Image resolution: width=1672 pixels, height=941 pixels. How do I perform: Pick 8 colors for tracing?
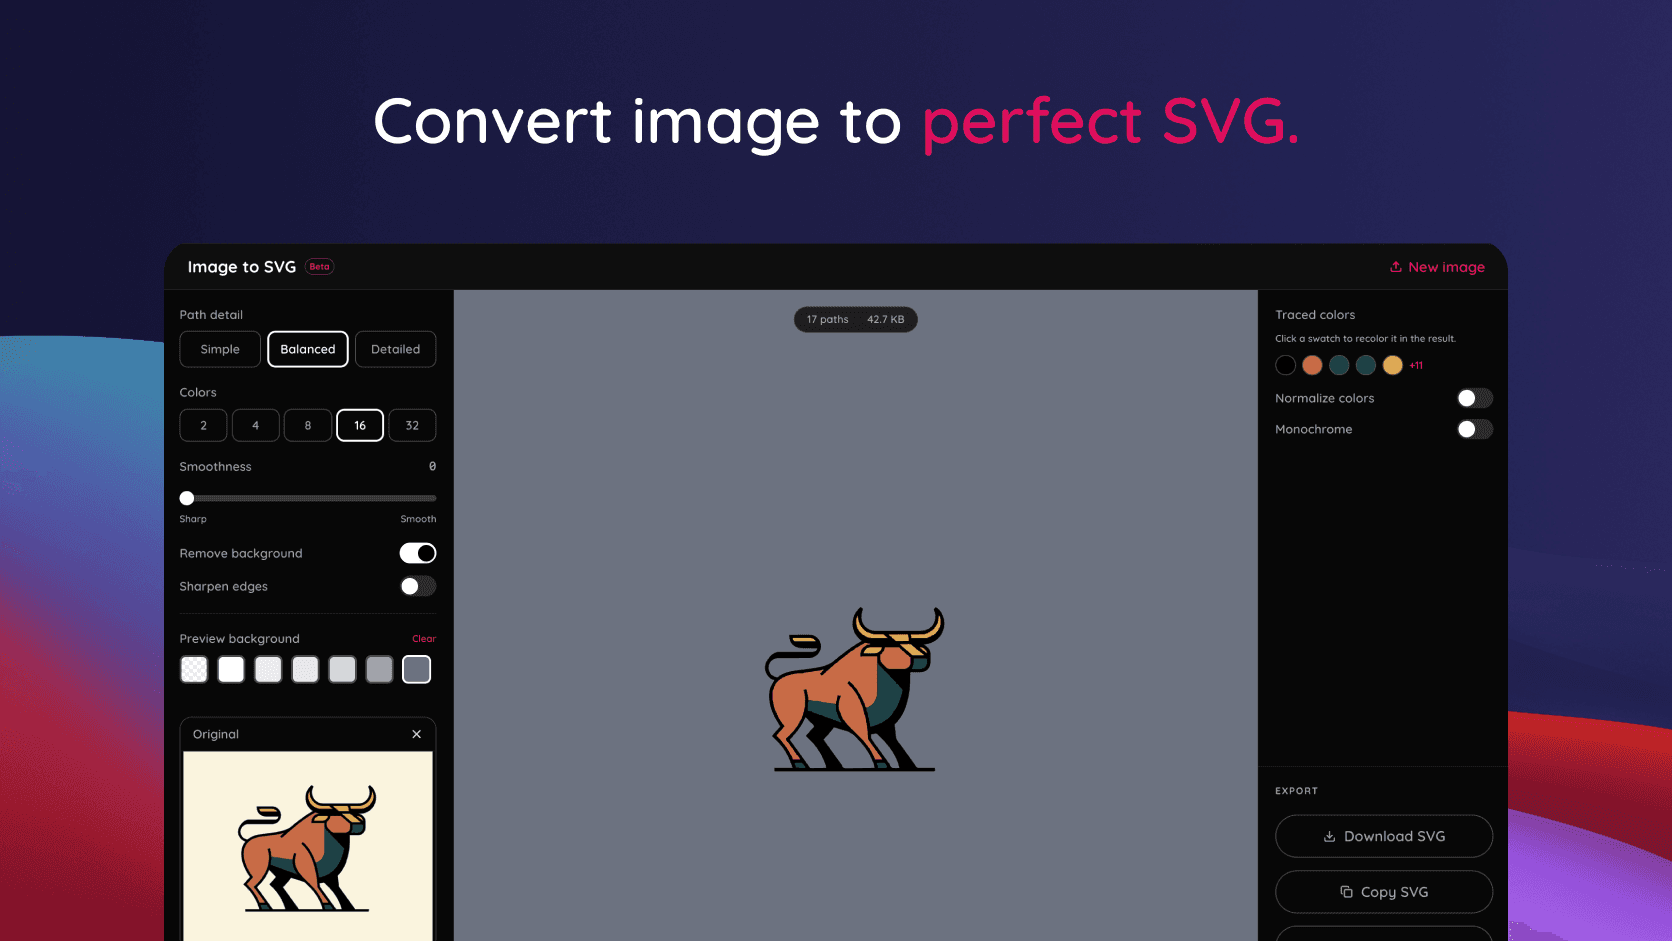click(308, 425)
